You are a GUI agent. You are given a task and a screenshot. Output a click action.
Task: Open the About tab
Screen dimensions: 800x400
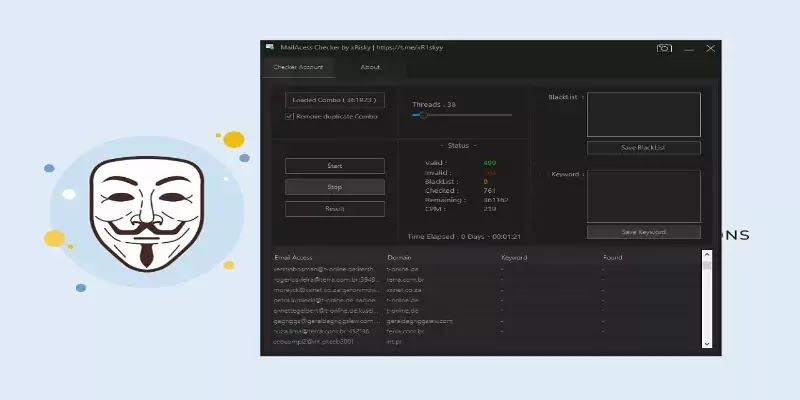[370, 67]
